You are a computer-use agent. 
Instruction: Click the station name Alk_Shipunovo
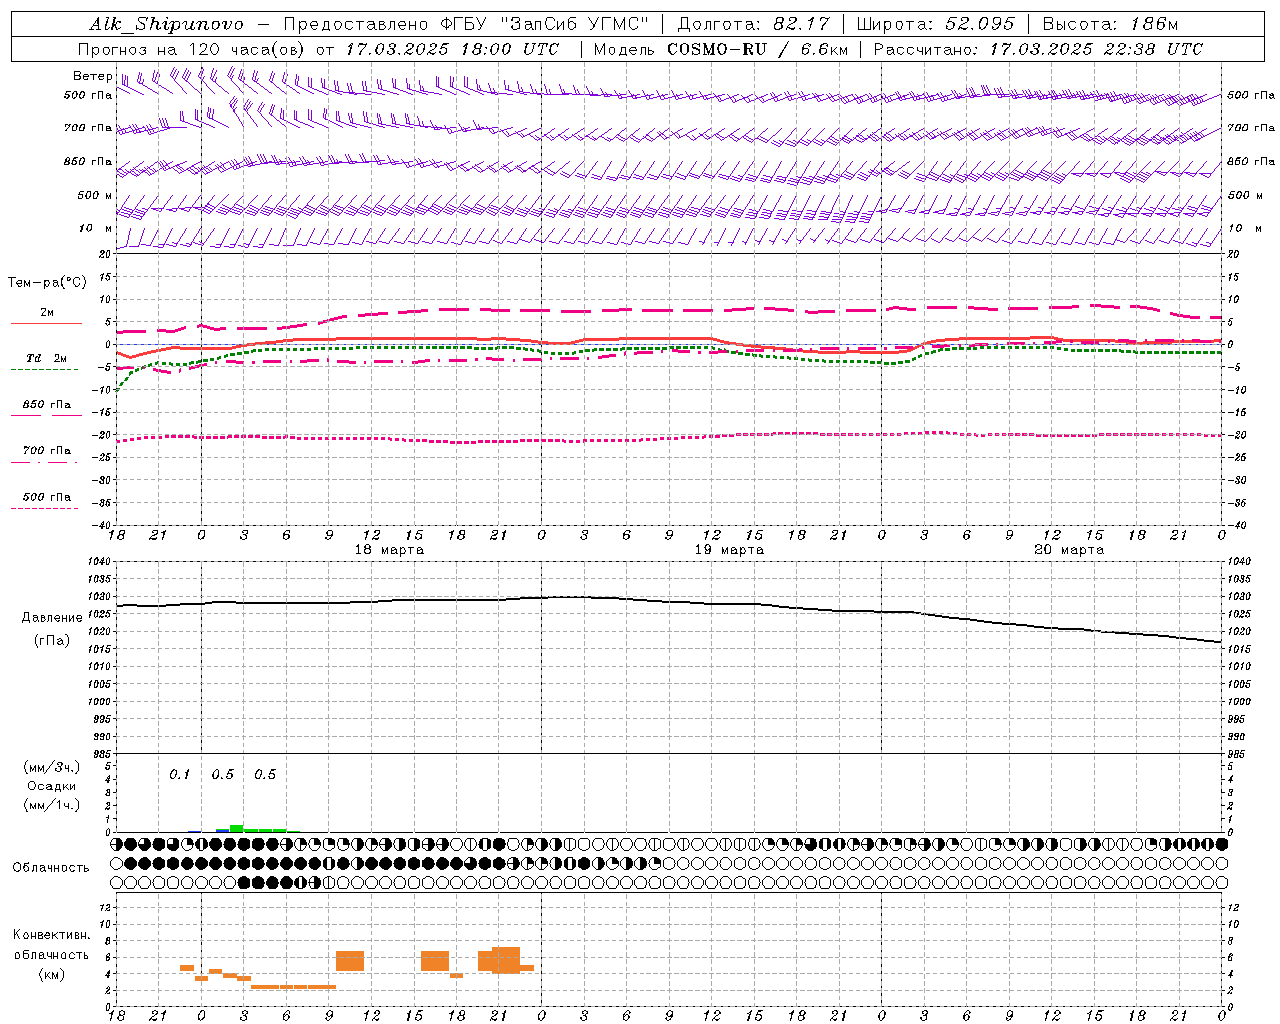point(166,25)
